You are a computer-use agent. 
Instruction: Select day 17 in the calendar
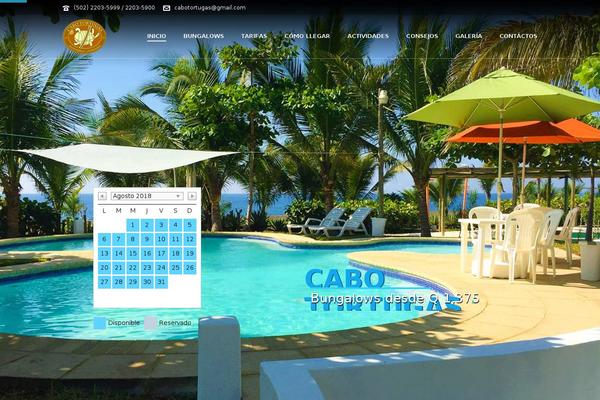[161, 253]
